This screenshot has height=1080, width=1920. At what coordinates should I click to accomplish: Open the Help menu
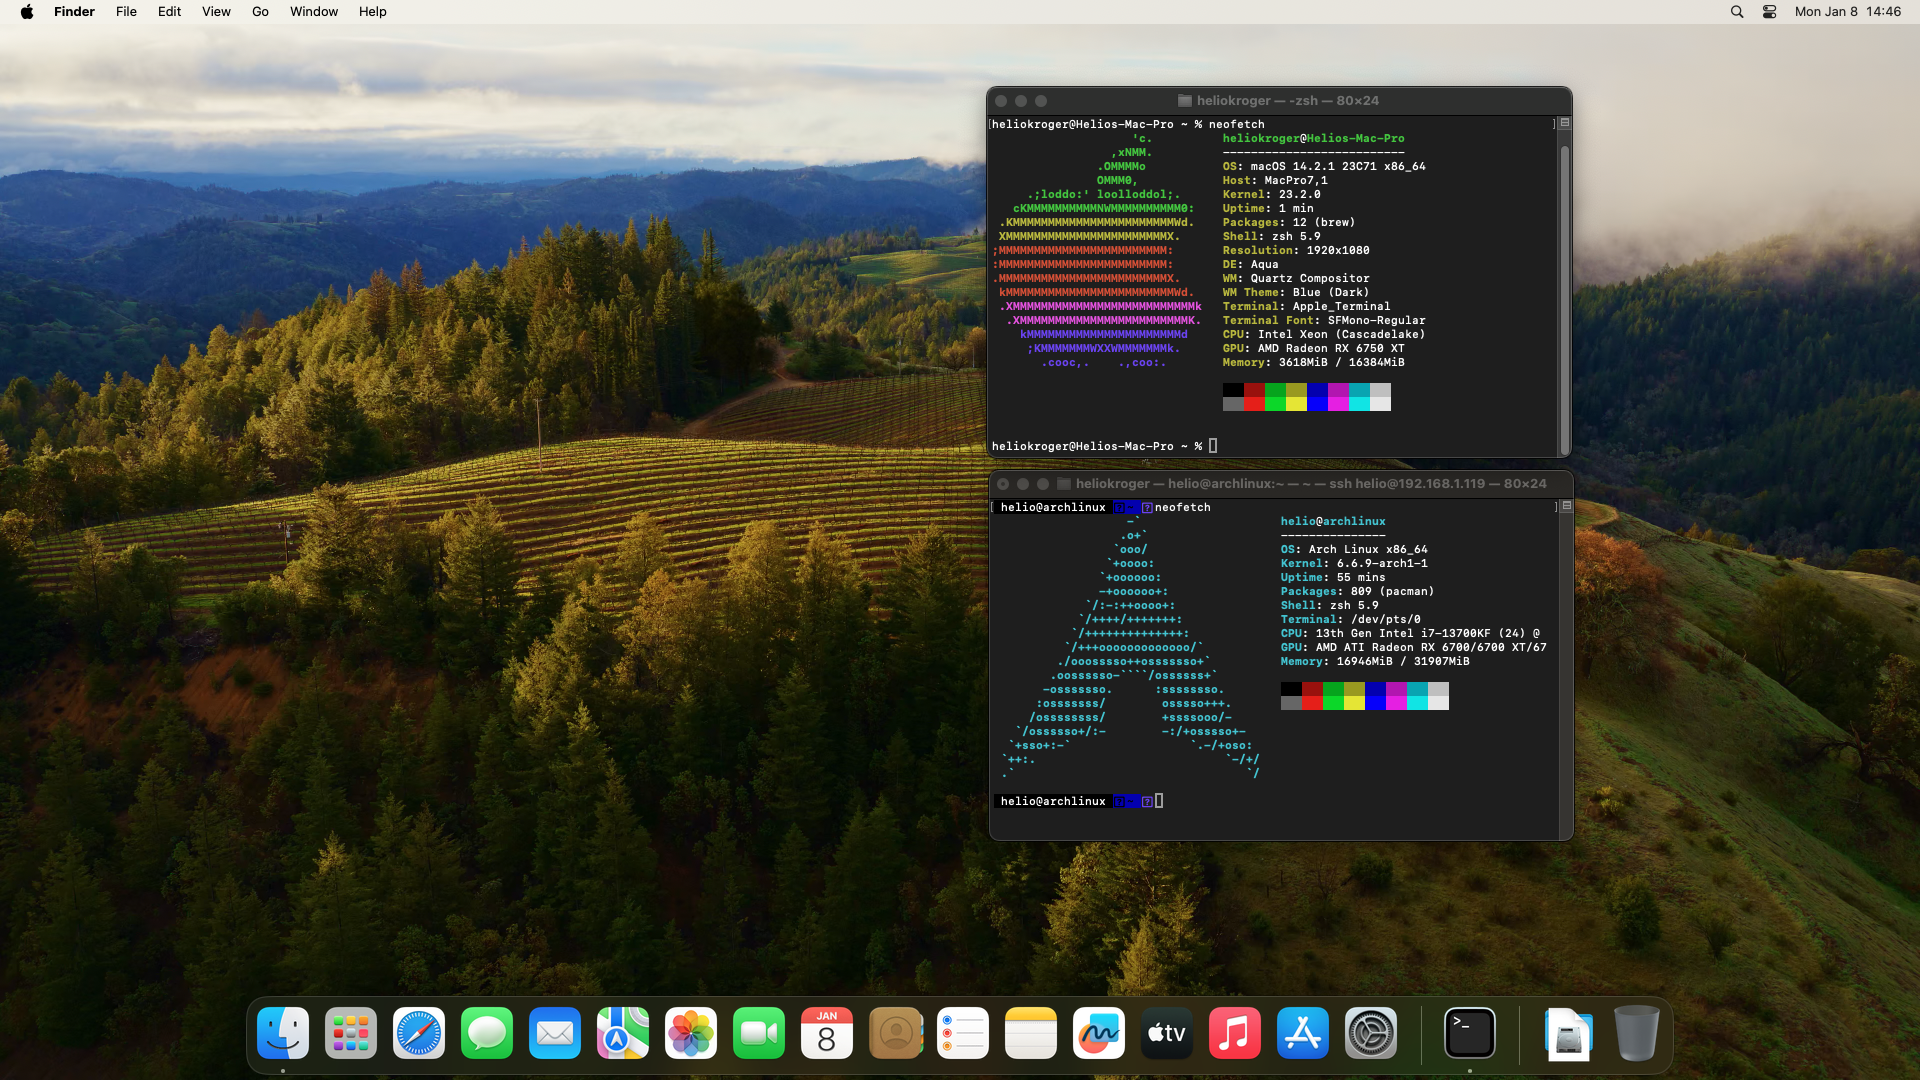click(373, 12)
